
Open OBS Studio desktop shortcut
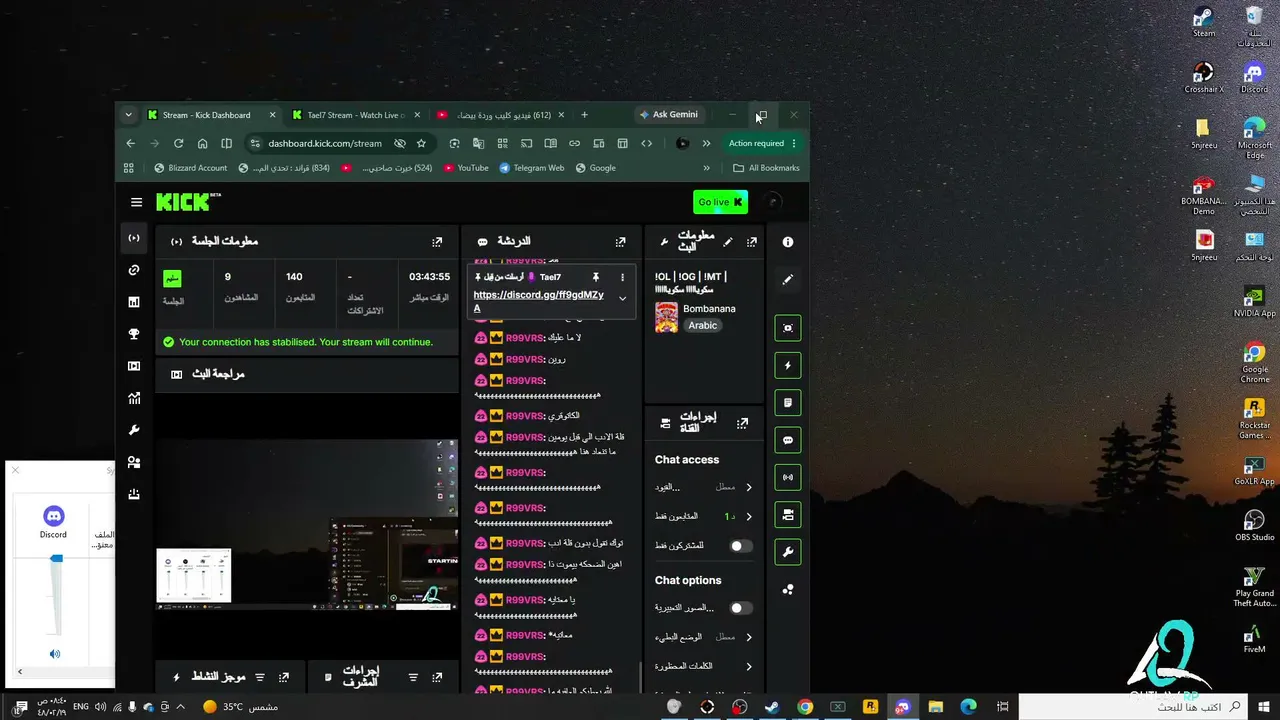tap(1254, 525)
